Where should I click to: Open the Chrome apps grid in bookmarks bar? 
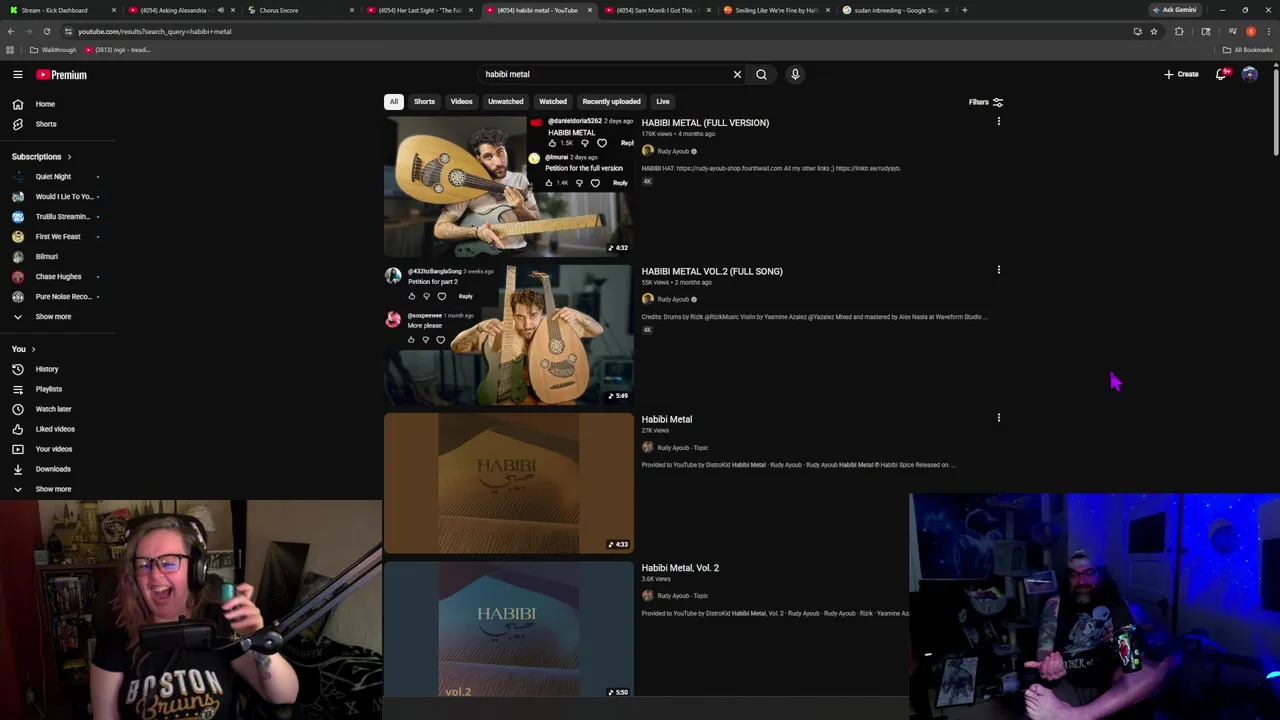click(10, 50)
